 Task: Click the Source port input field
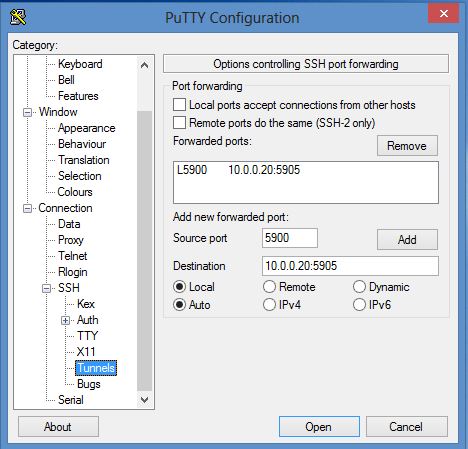(x=290, y=238)
